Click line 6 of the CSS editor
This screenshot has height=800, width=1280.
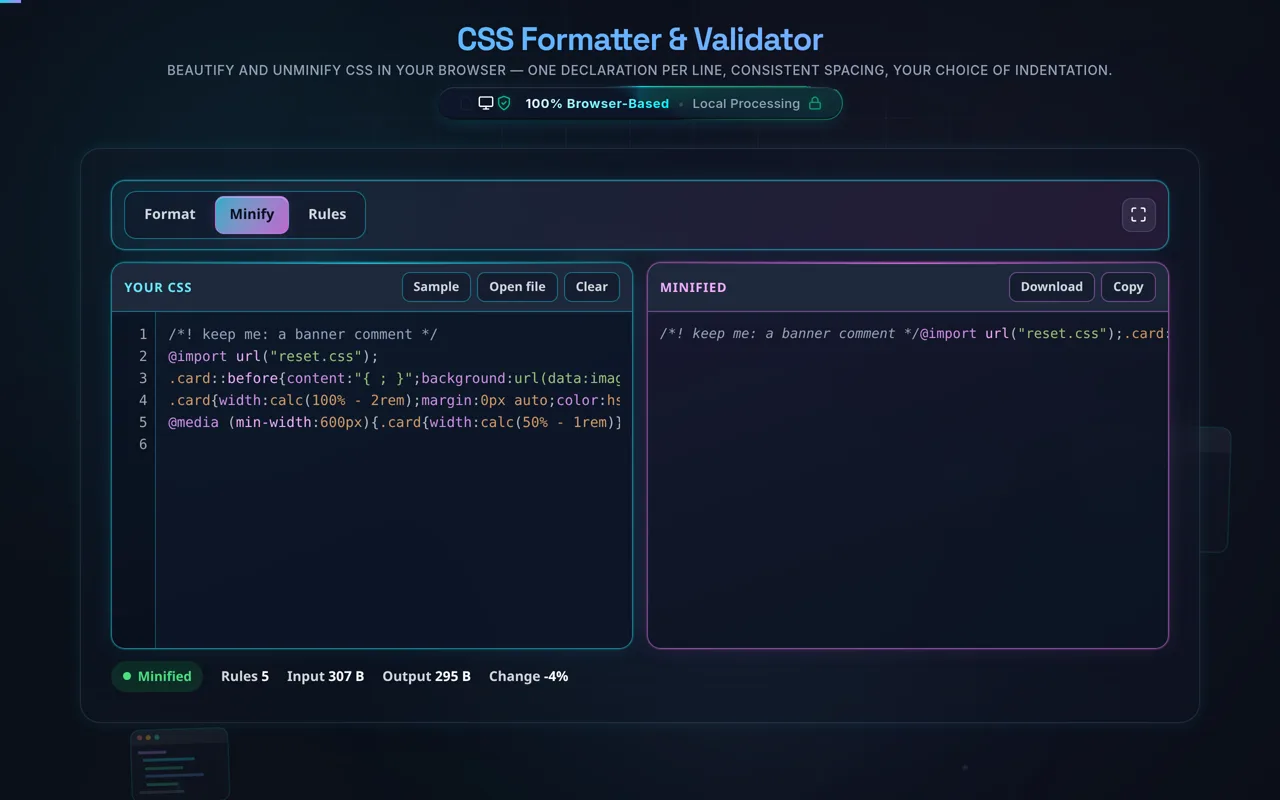394,444
